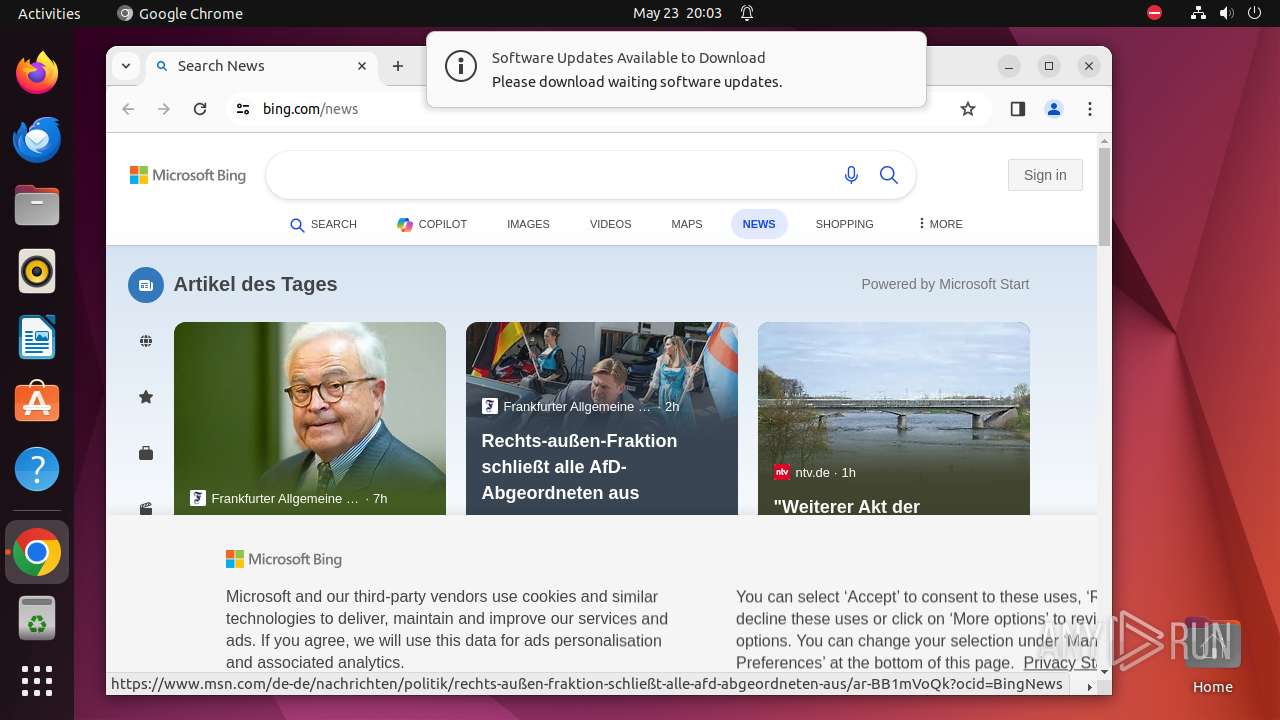Viewport: 1280px width, 720px height.
Task: Show Applications grid in dock
Action: [37, 681]
